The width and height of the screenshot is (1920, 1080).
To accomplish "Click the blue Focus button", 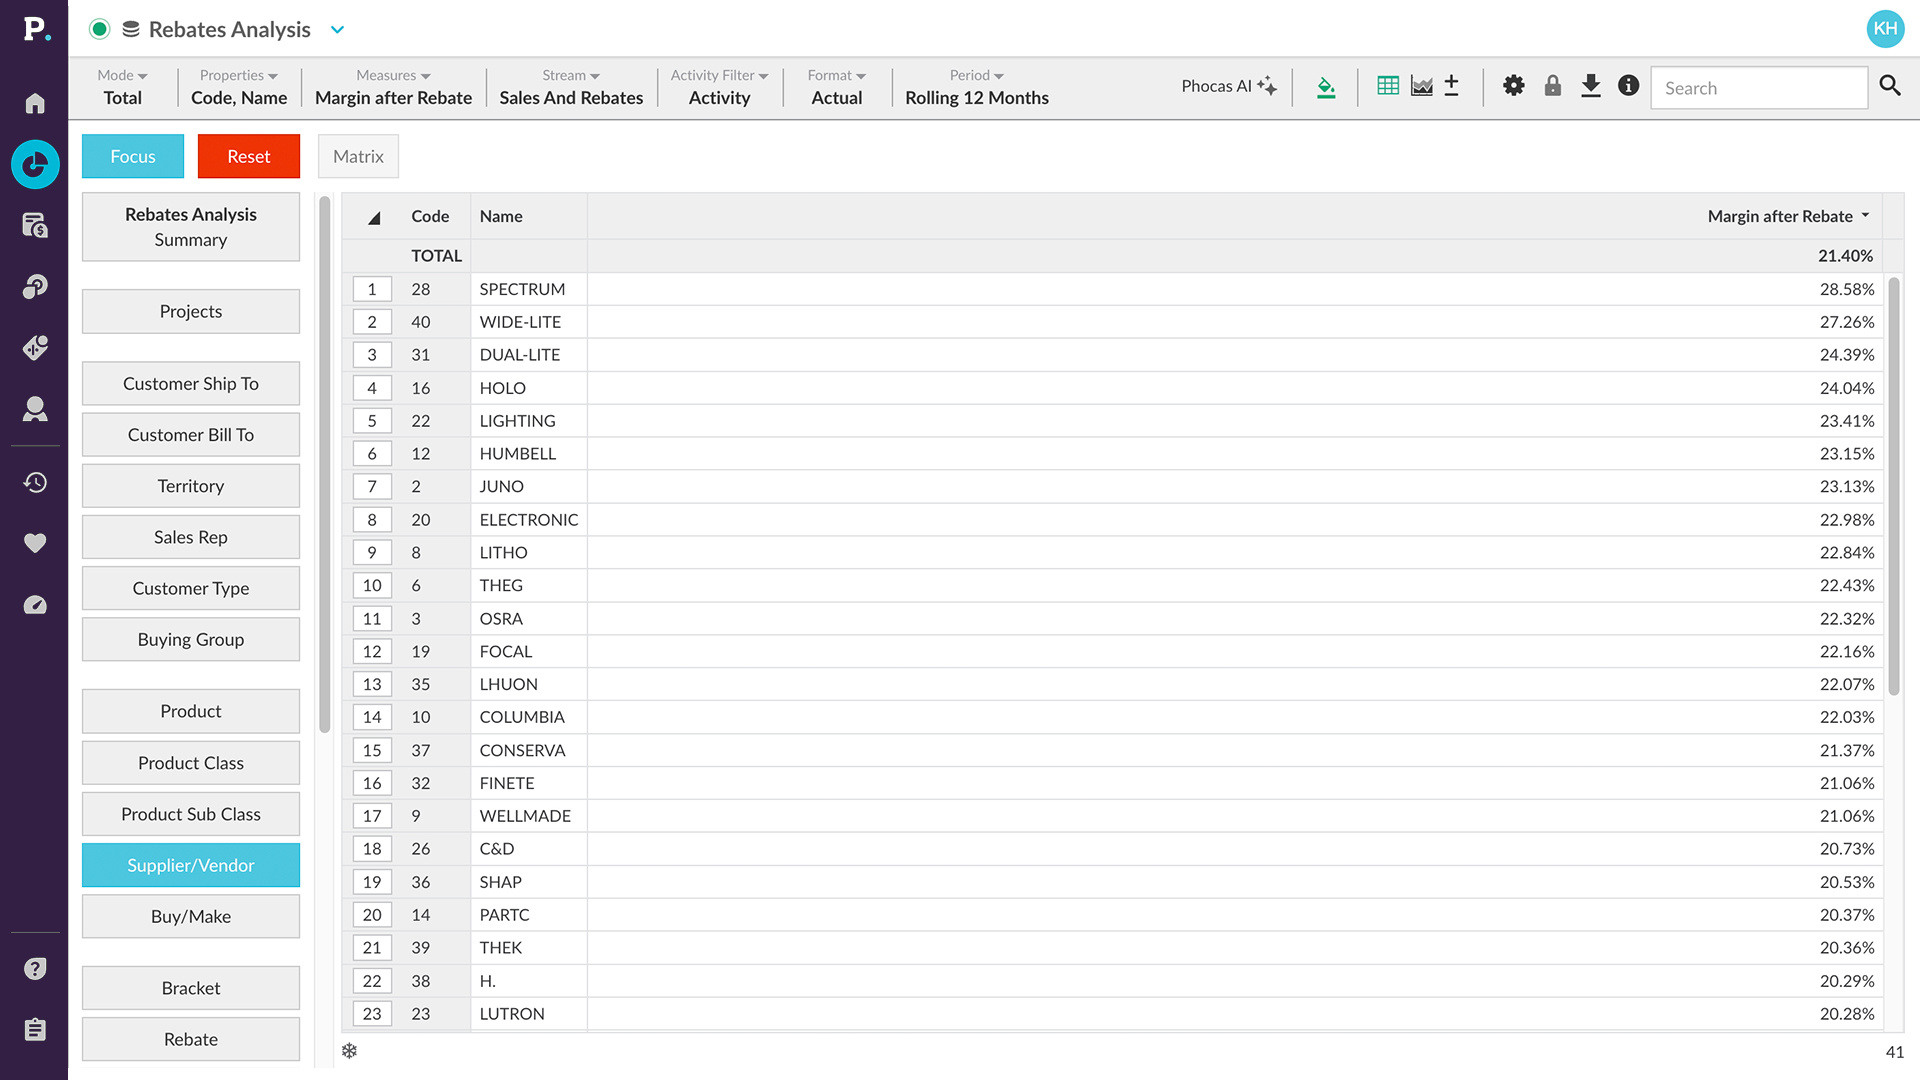I will (x=132, y=156).
